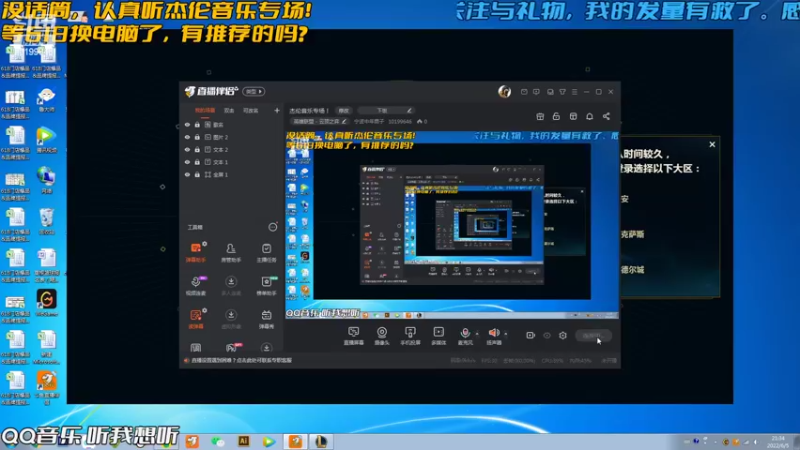Toggle the preview eye icon near settings gear

547,335
